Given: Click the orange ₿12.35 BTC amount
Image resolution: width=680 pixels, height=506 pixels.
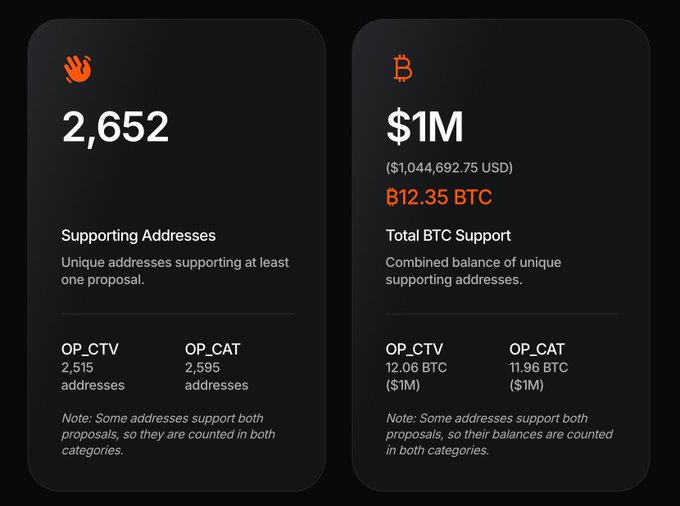Looking at the screenshot, I should point(439,197).
